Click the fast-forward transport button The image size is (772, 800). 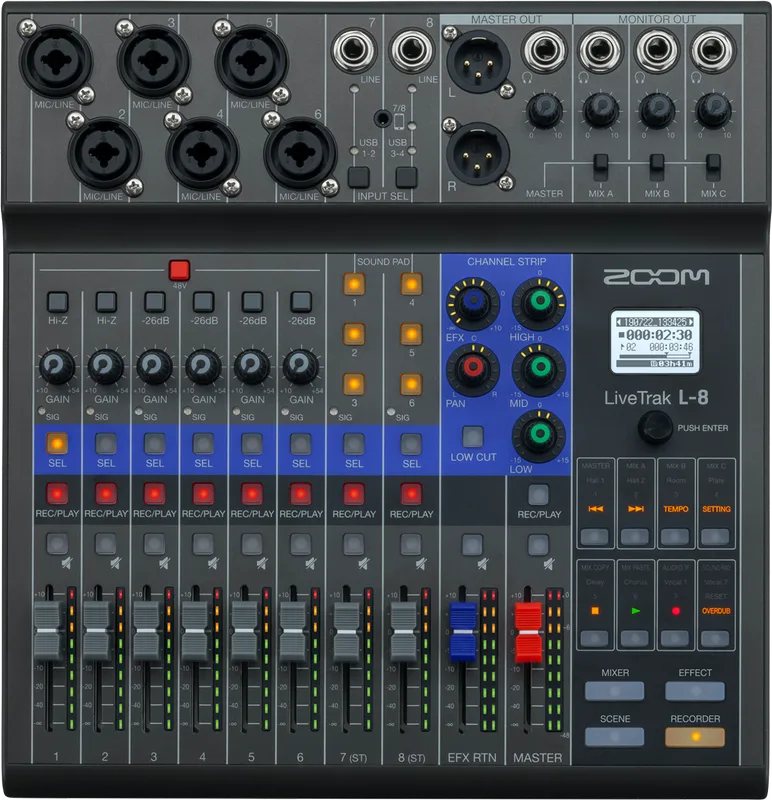point(635,536)
